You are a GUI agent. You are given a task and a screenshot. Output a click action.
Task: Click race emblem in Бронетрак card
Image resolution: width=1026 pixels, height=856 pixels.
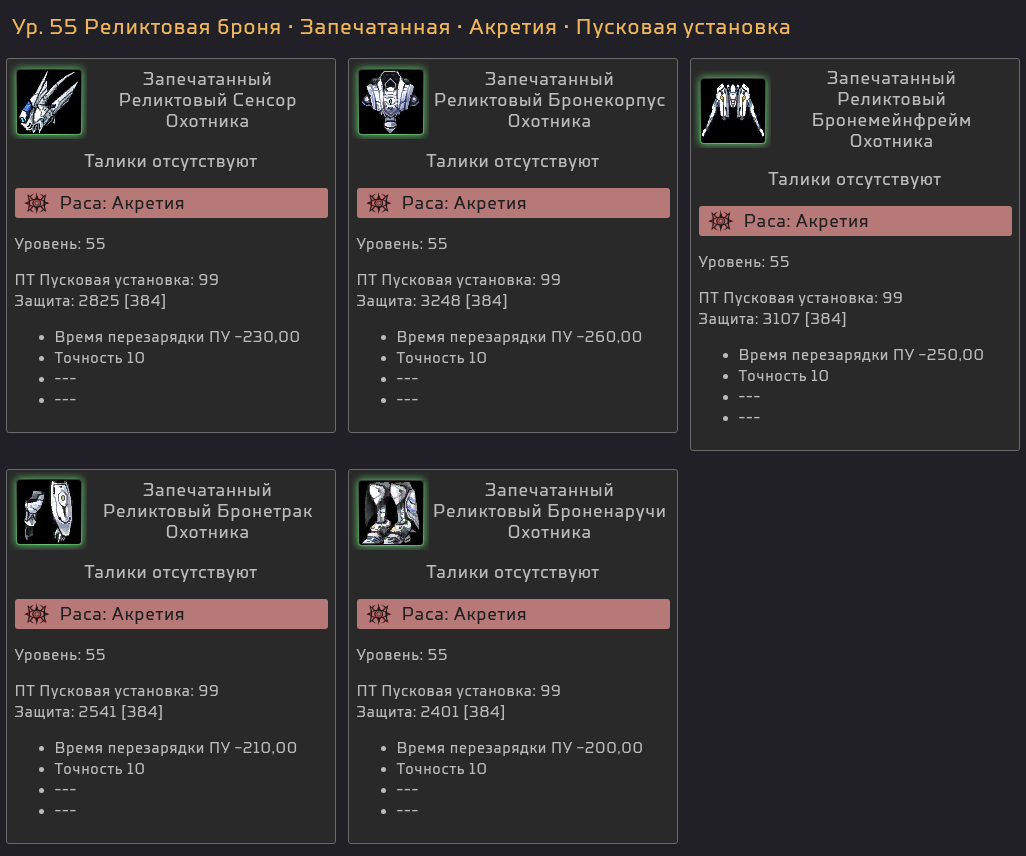point(37,614)
